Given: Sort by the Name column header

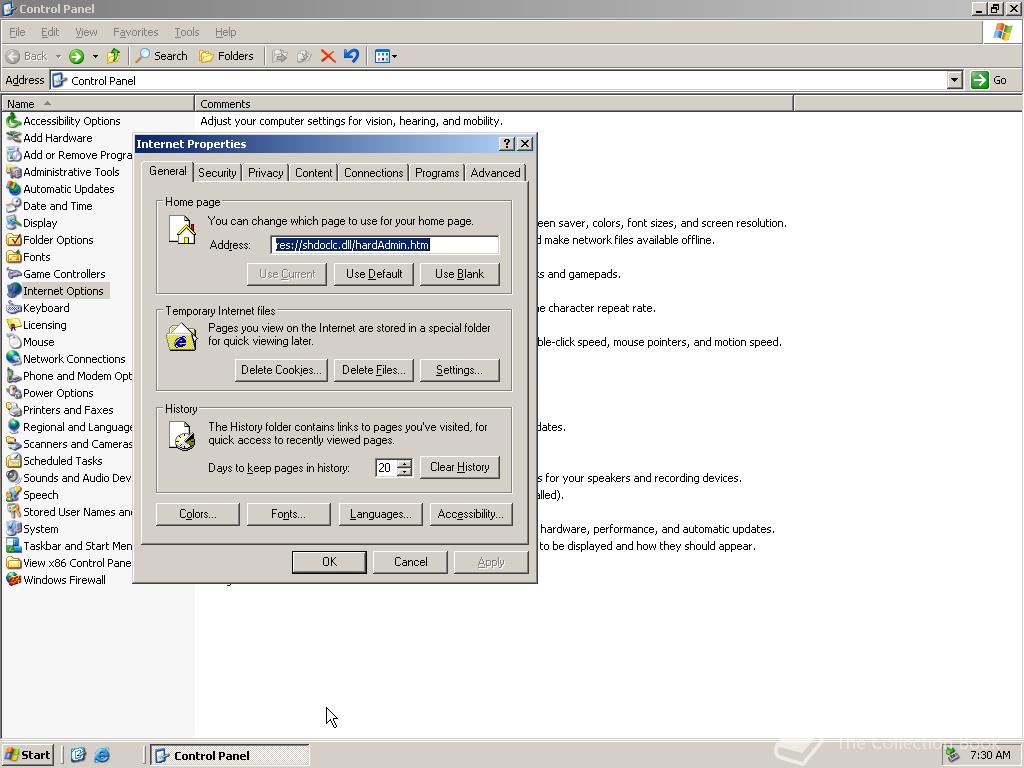Looking at the screenshot, I should point(98,104).
